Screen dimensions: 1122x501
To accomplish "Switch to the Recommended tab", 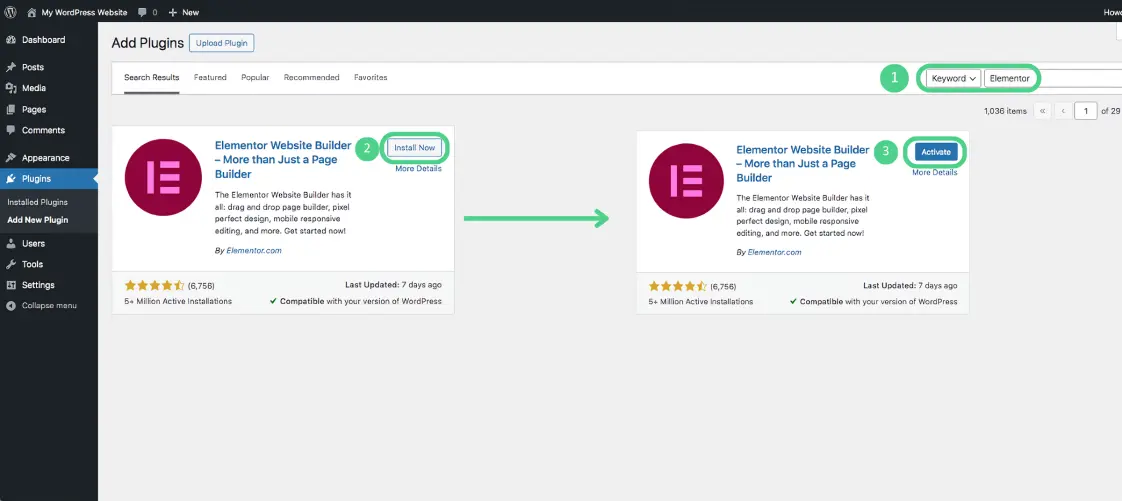I will (311, 77).
